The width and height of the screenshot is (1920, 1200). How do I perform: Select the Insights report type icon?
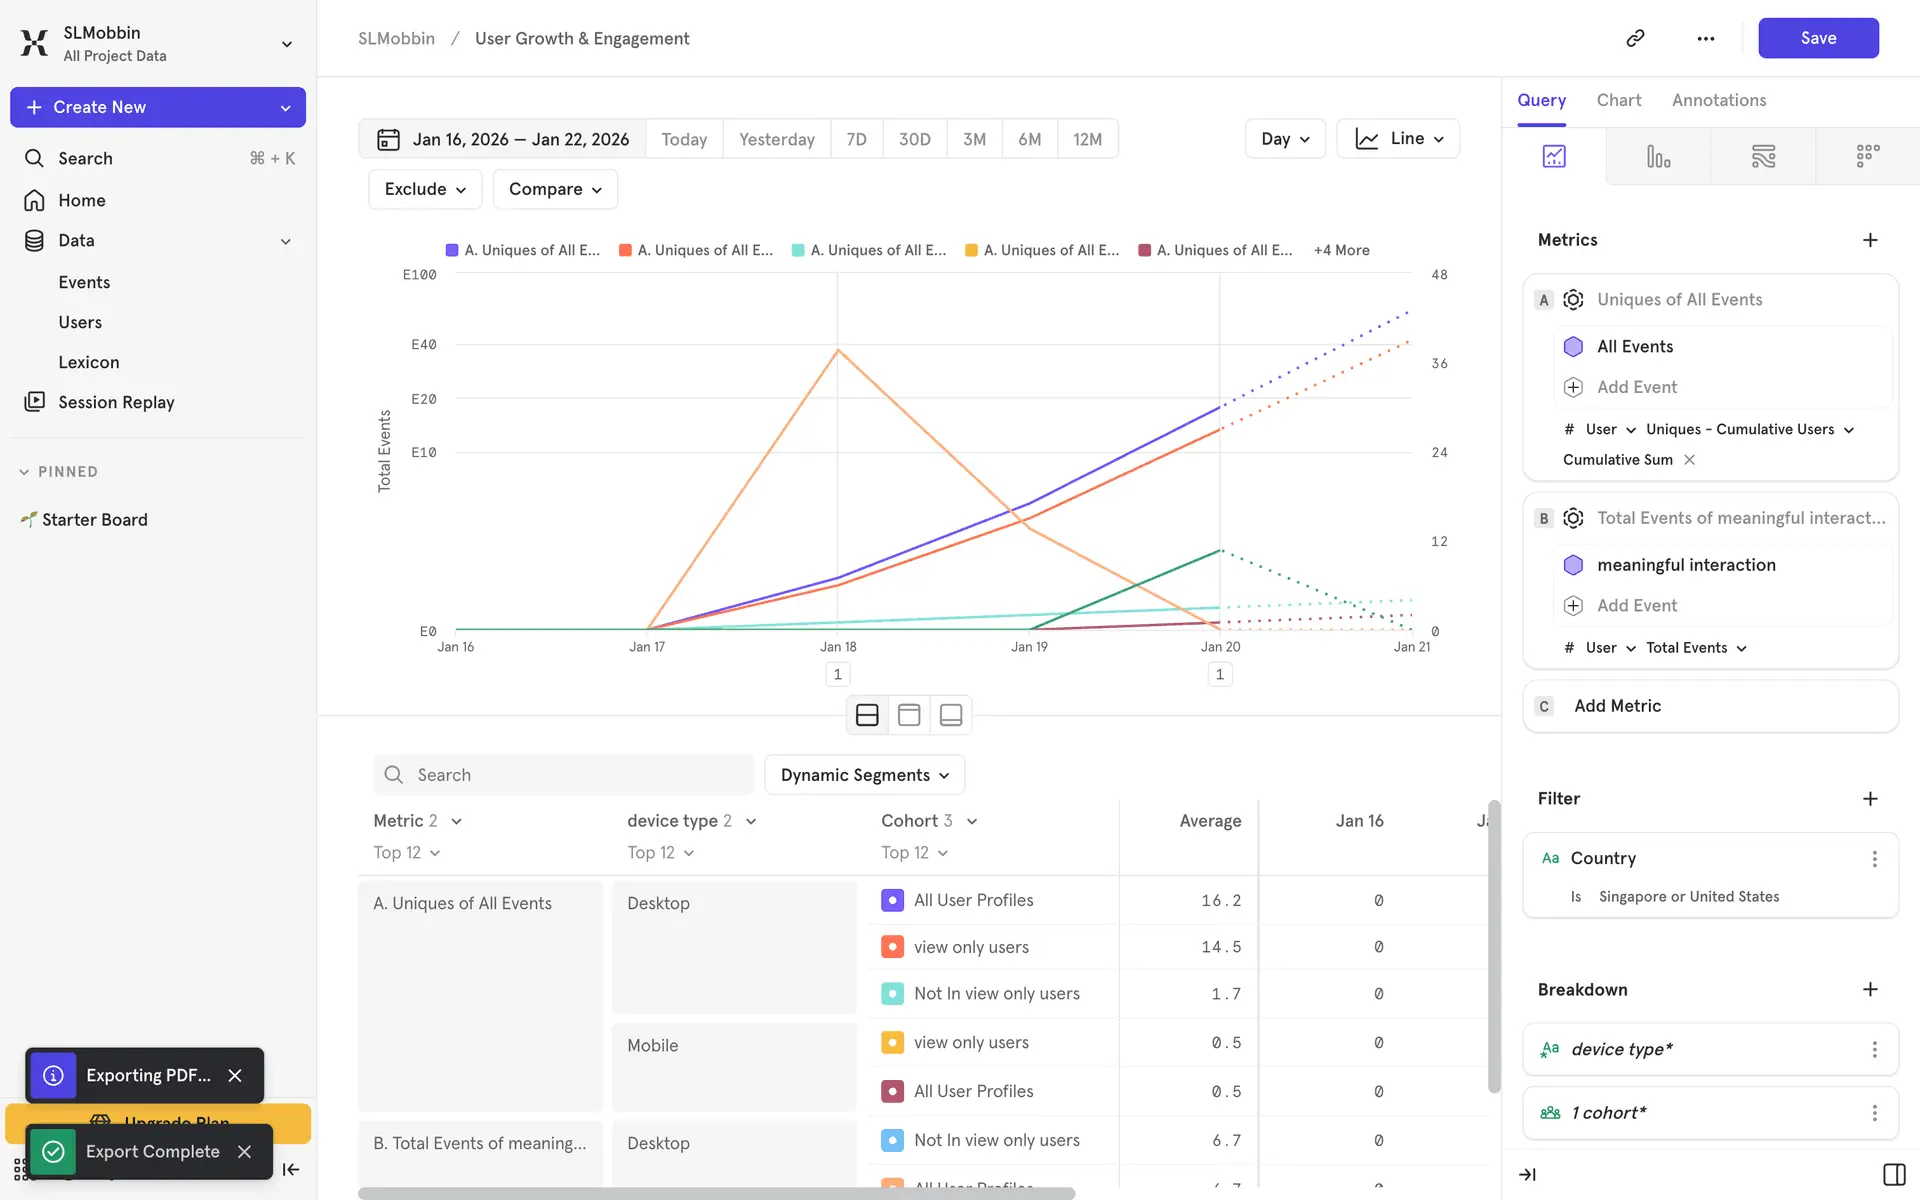click(1554, 156)
